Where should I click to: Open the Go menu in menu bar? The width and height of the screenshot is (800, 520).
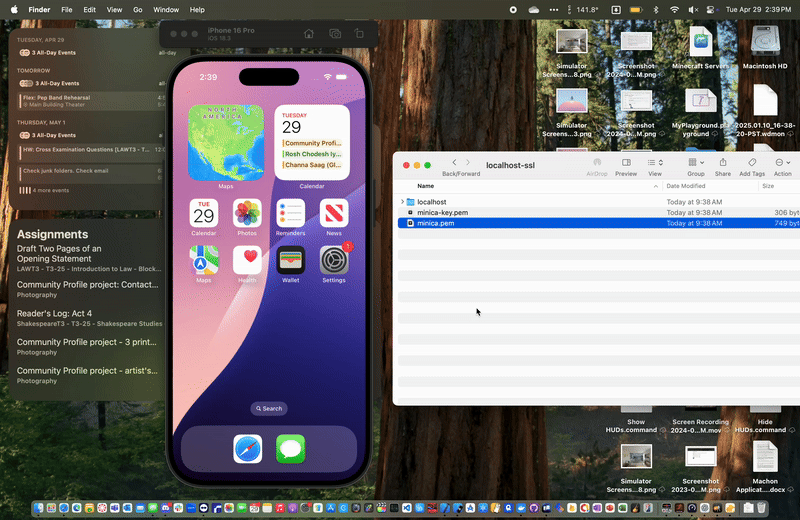(138, 9)
